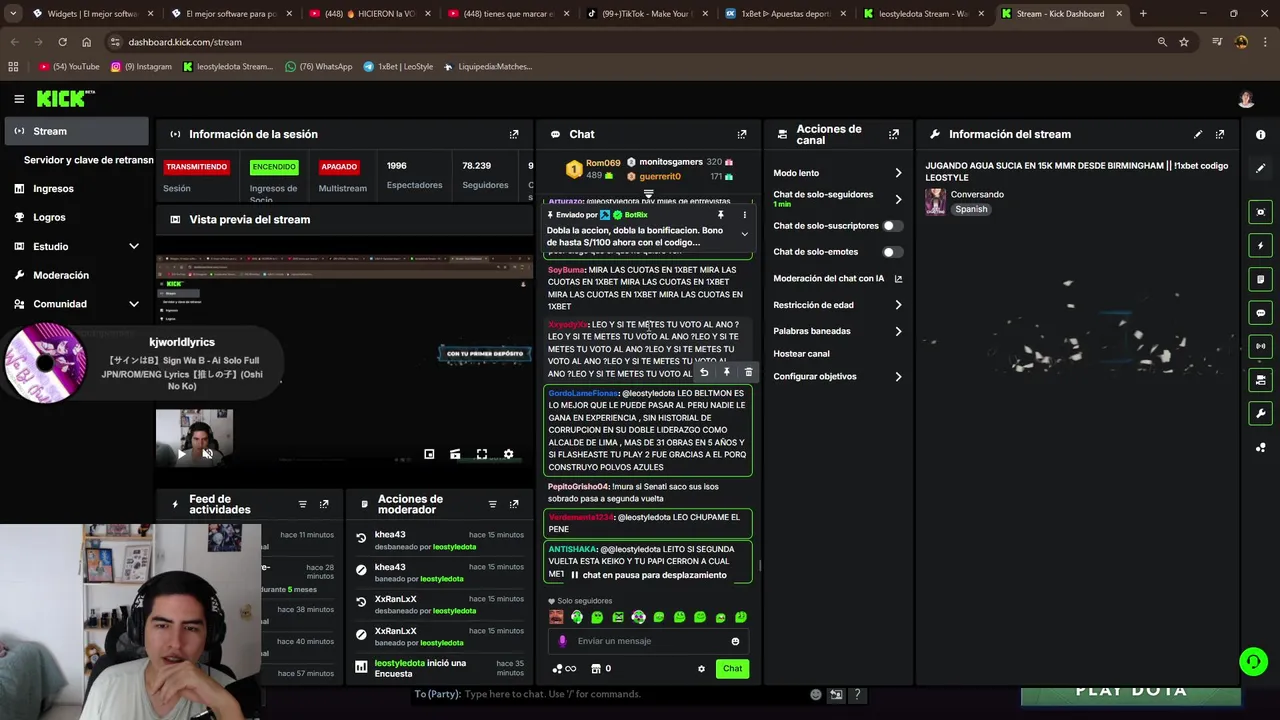Open the profile avatar menu

(x=1246, y=99)
